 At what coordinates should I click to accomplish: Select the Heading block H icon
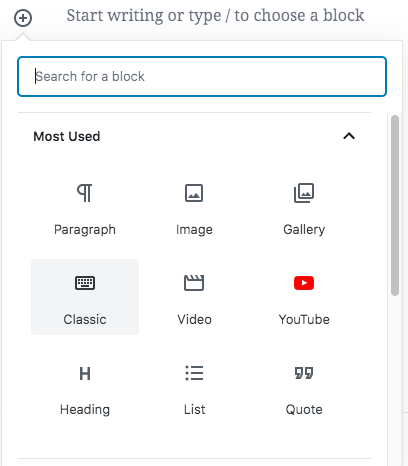[85, 373]
